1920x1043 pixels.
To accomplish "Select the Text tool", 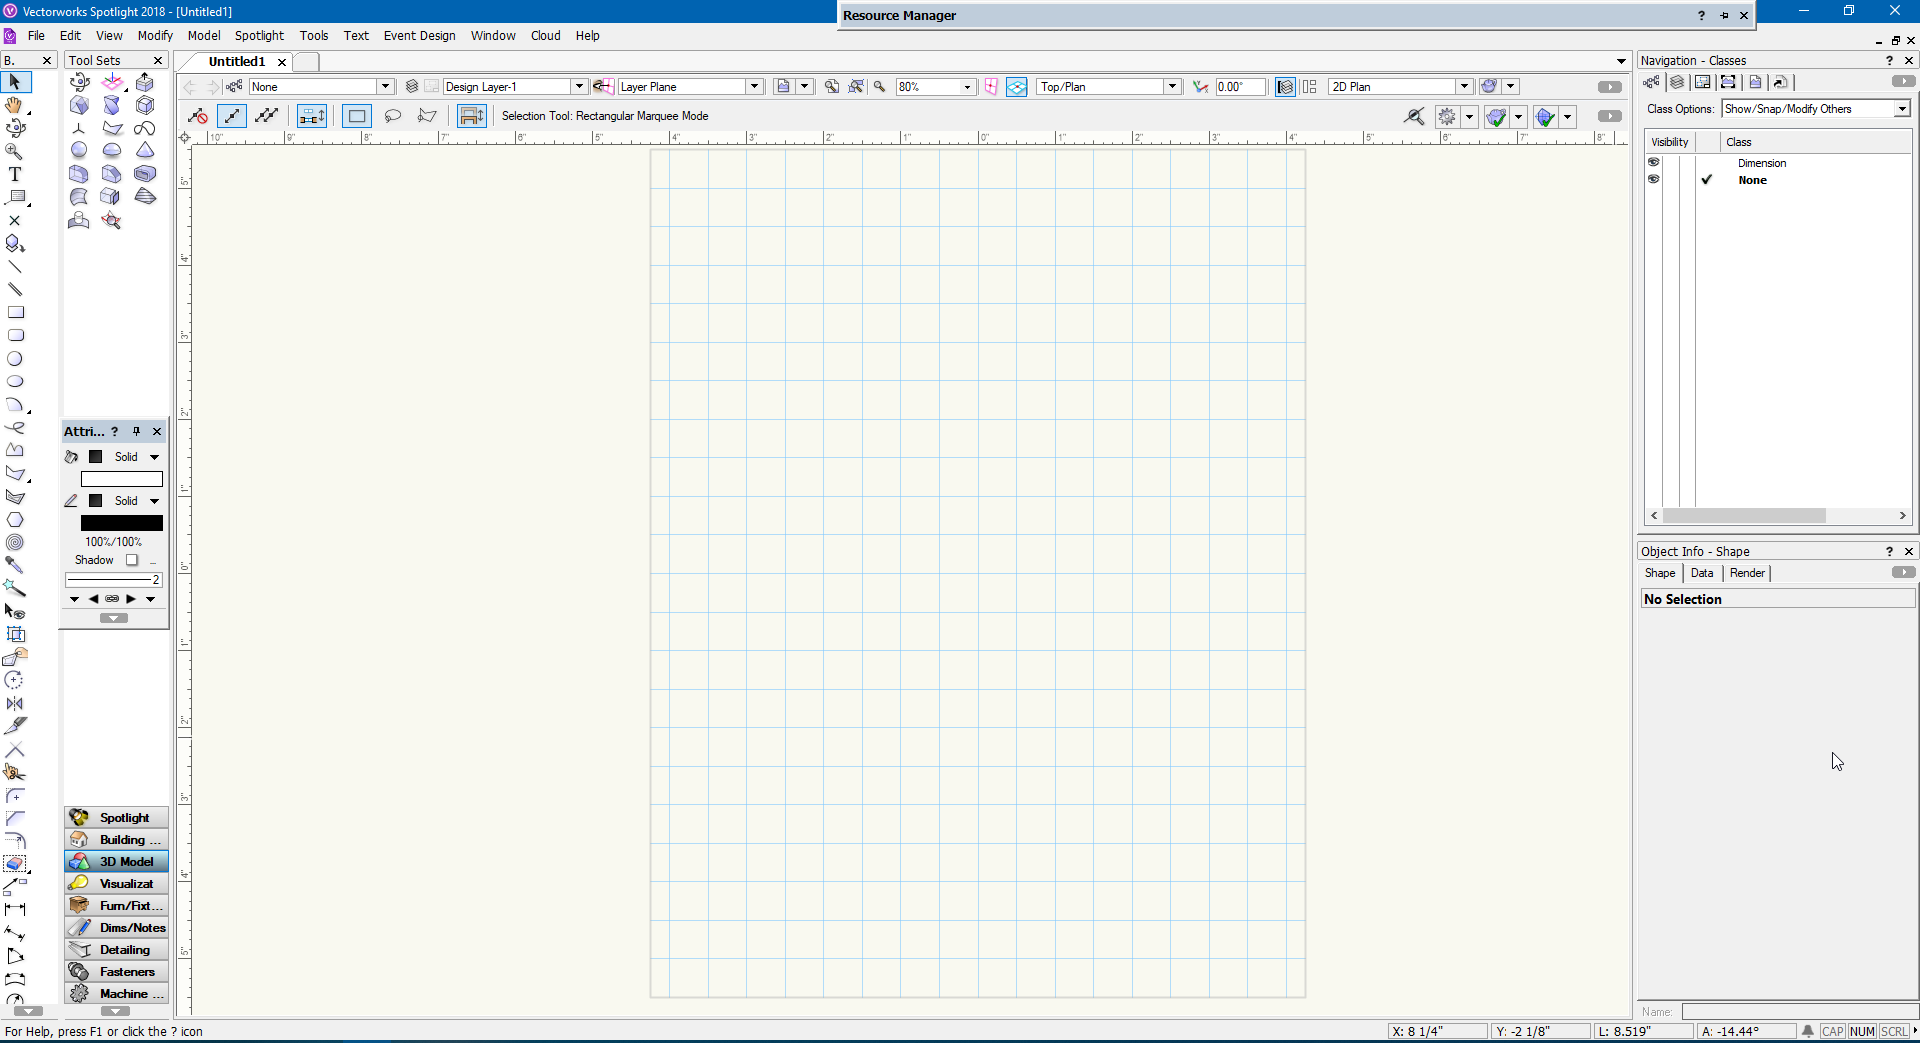I will coord(15,174).
